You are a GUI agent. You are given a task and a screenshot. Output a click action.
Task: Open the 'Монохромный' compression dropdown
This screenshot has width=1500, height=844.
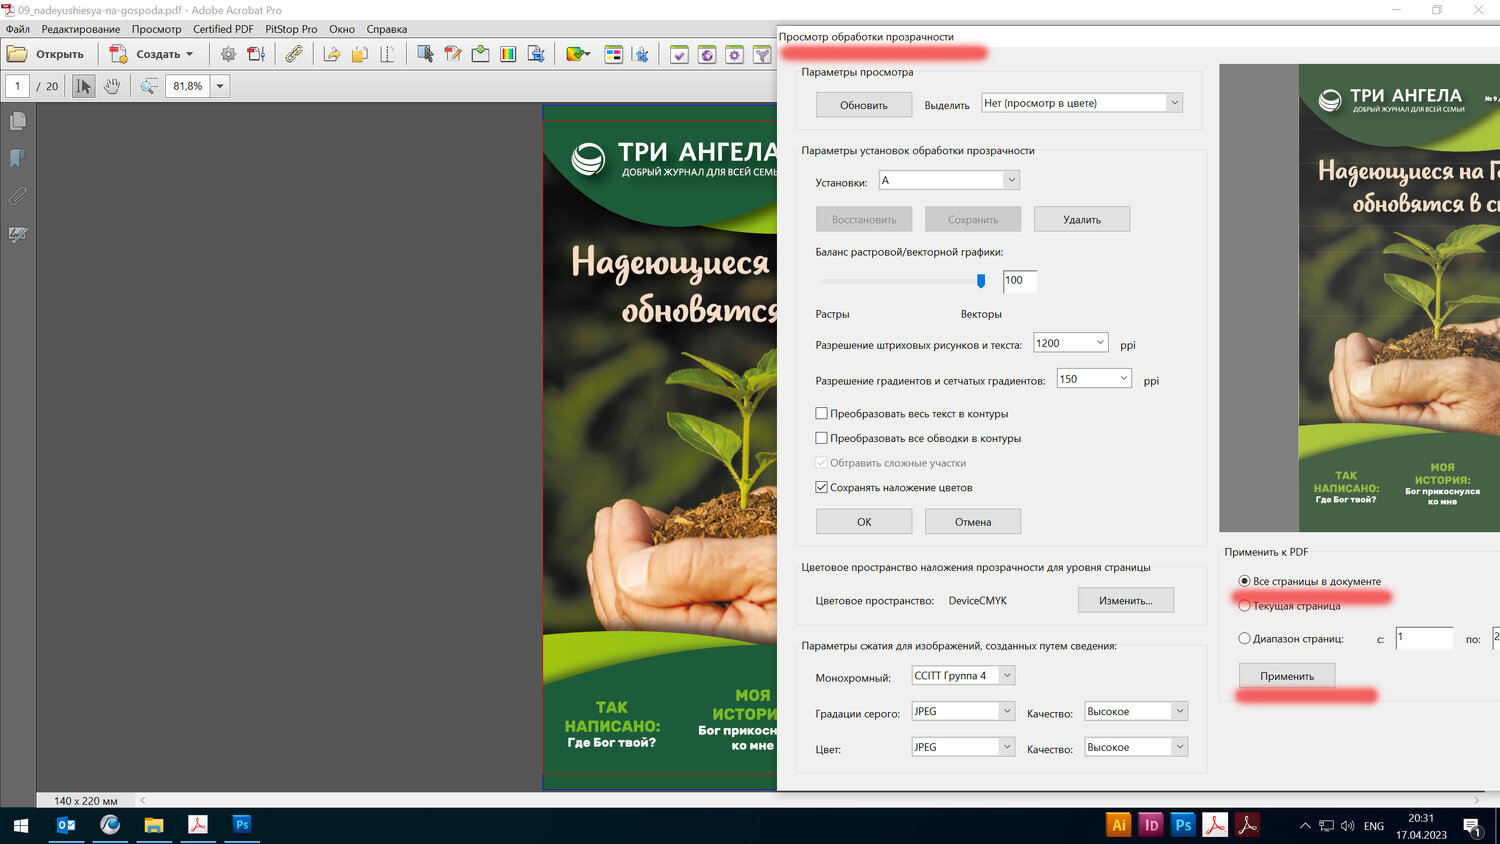point(963,676)
